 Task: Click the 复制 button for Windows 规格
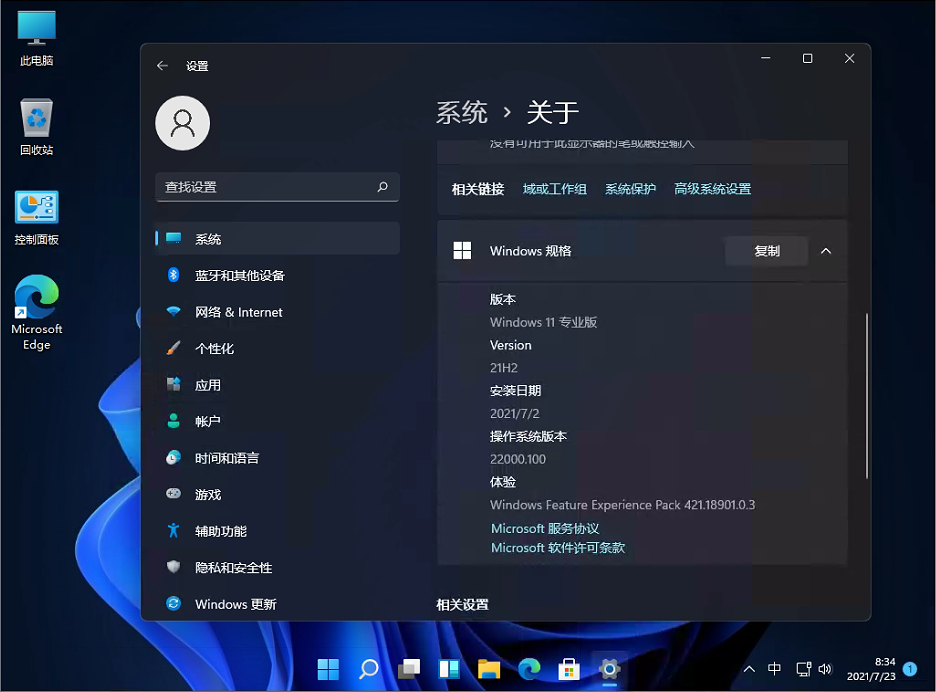766,251
